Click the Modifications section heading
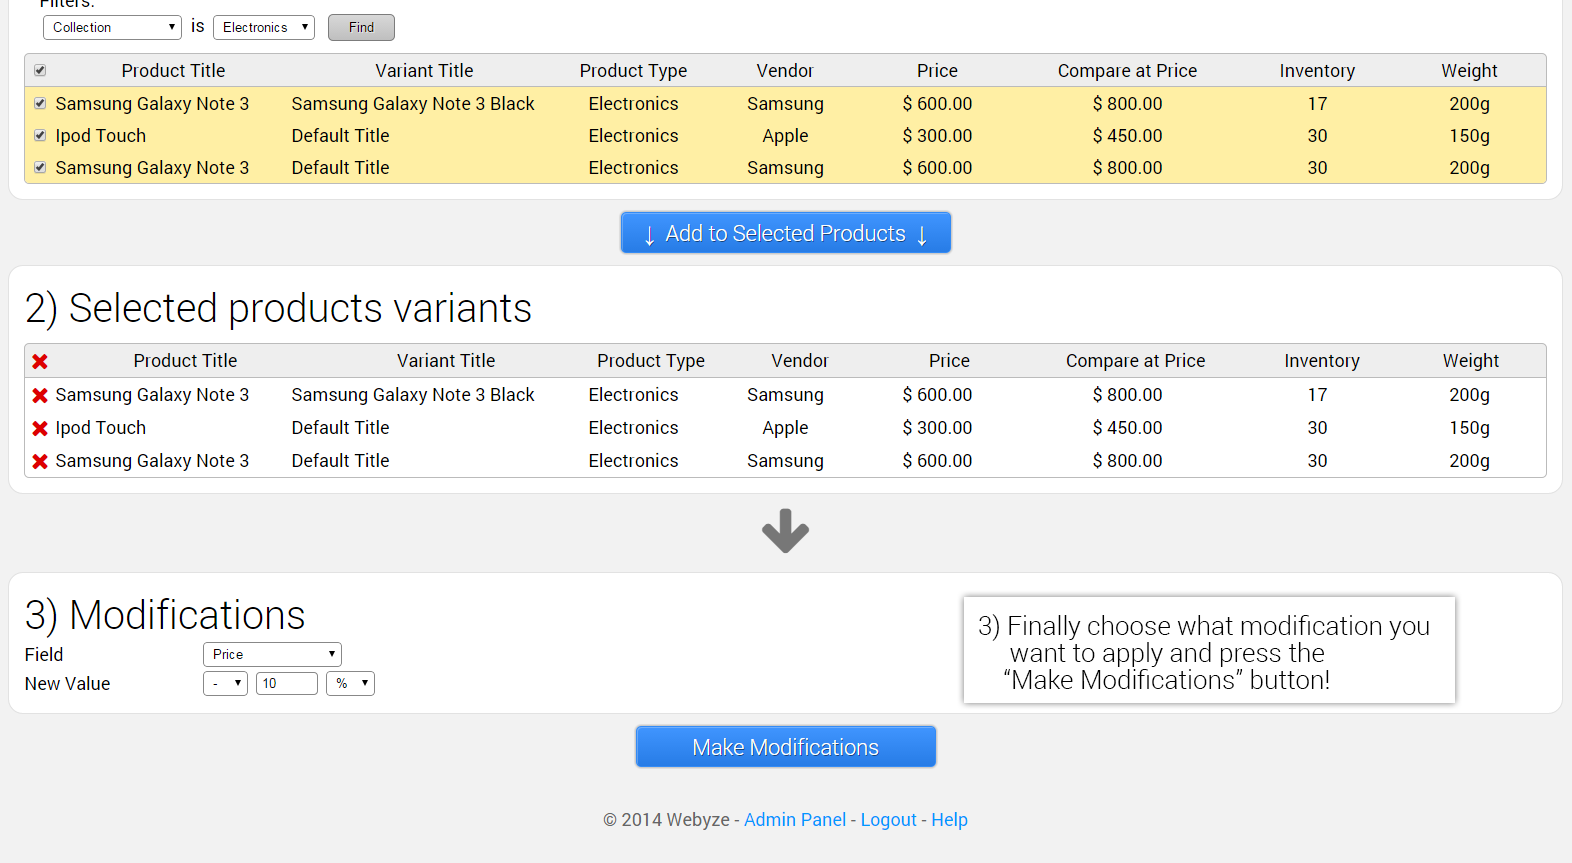Viewport: 1572px width, 863px height. tap(165, 615)
